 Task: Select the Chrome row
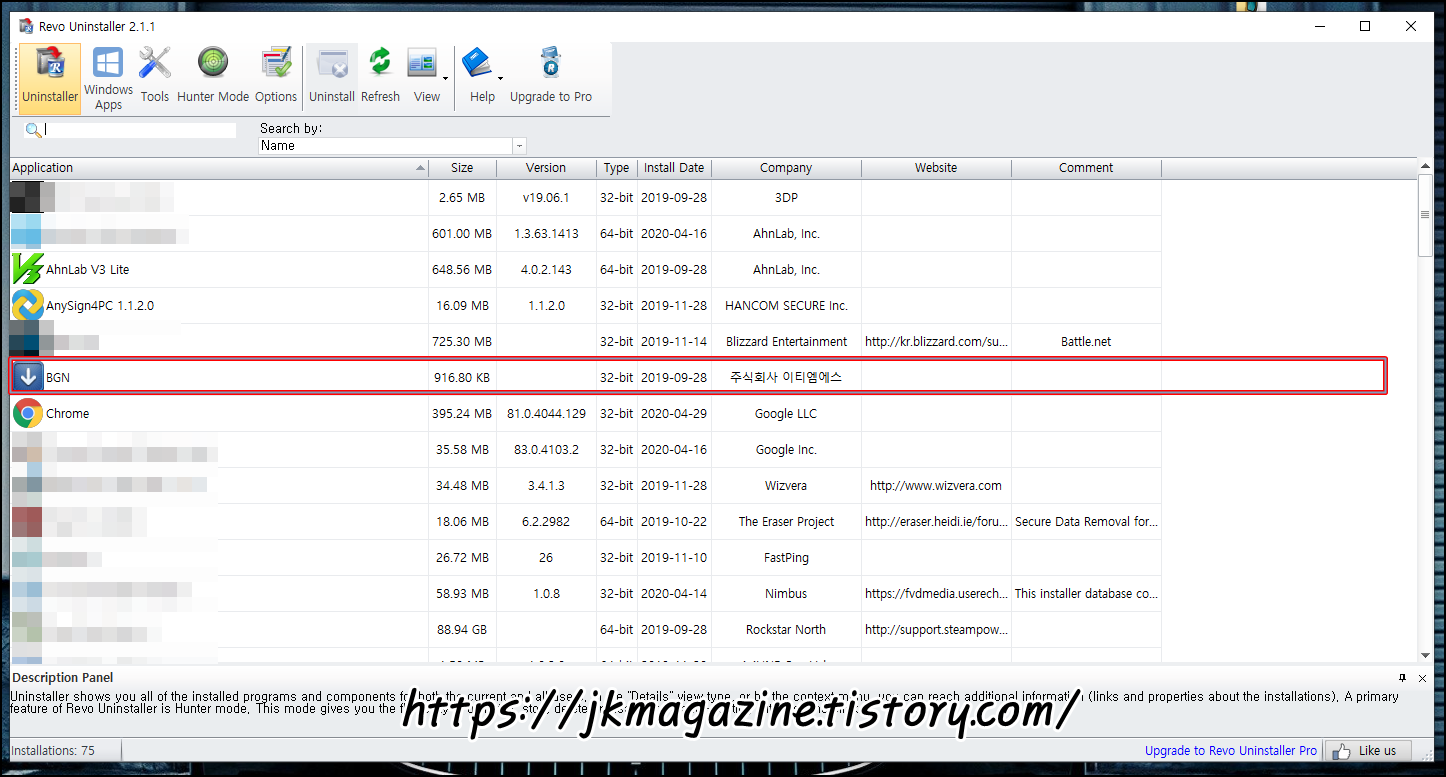click(586, 413)
